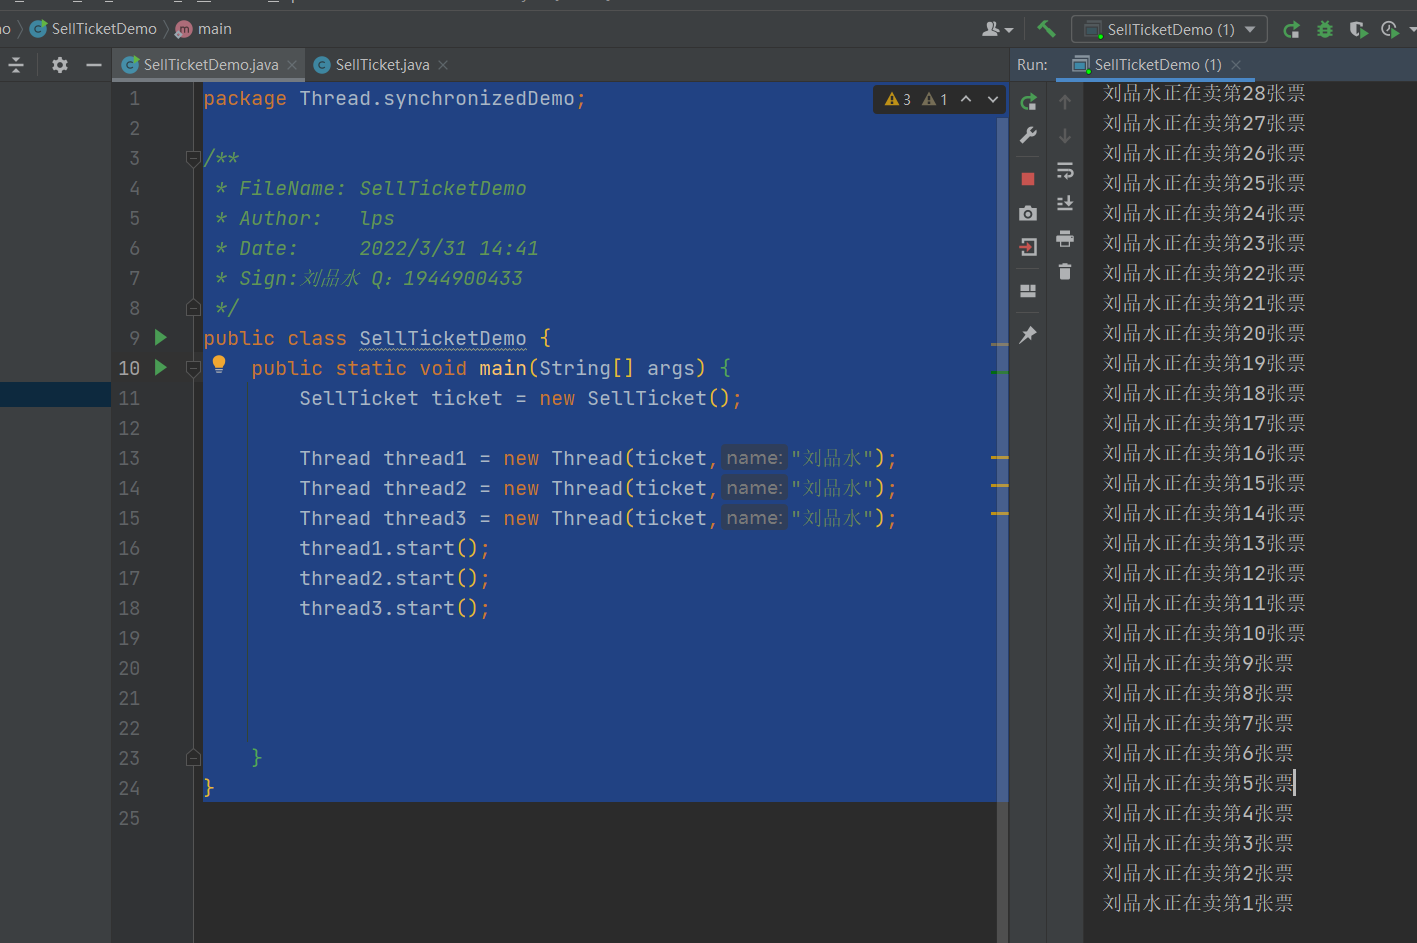
Task: Open project panel gear options
Action: coord(60,65)
